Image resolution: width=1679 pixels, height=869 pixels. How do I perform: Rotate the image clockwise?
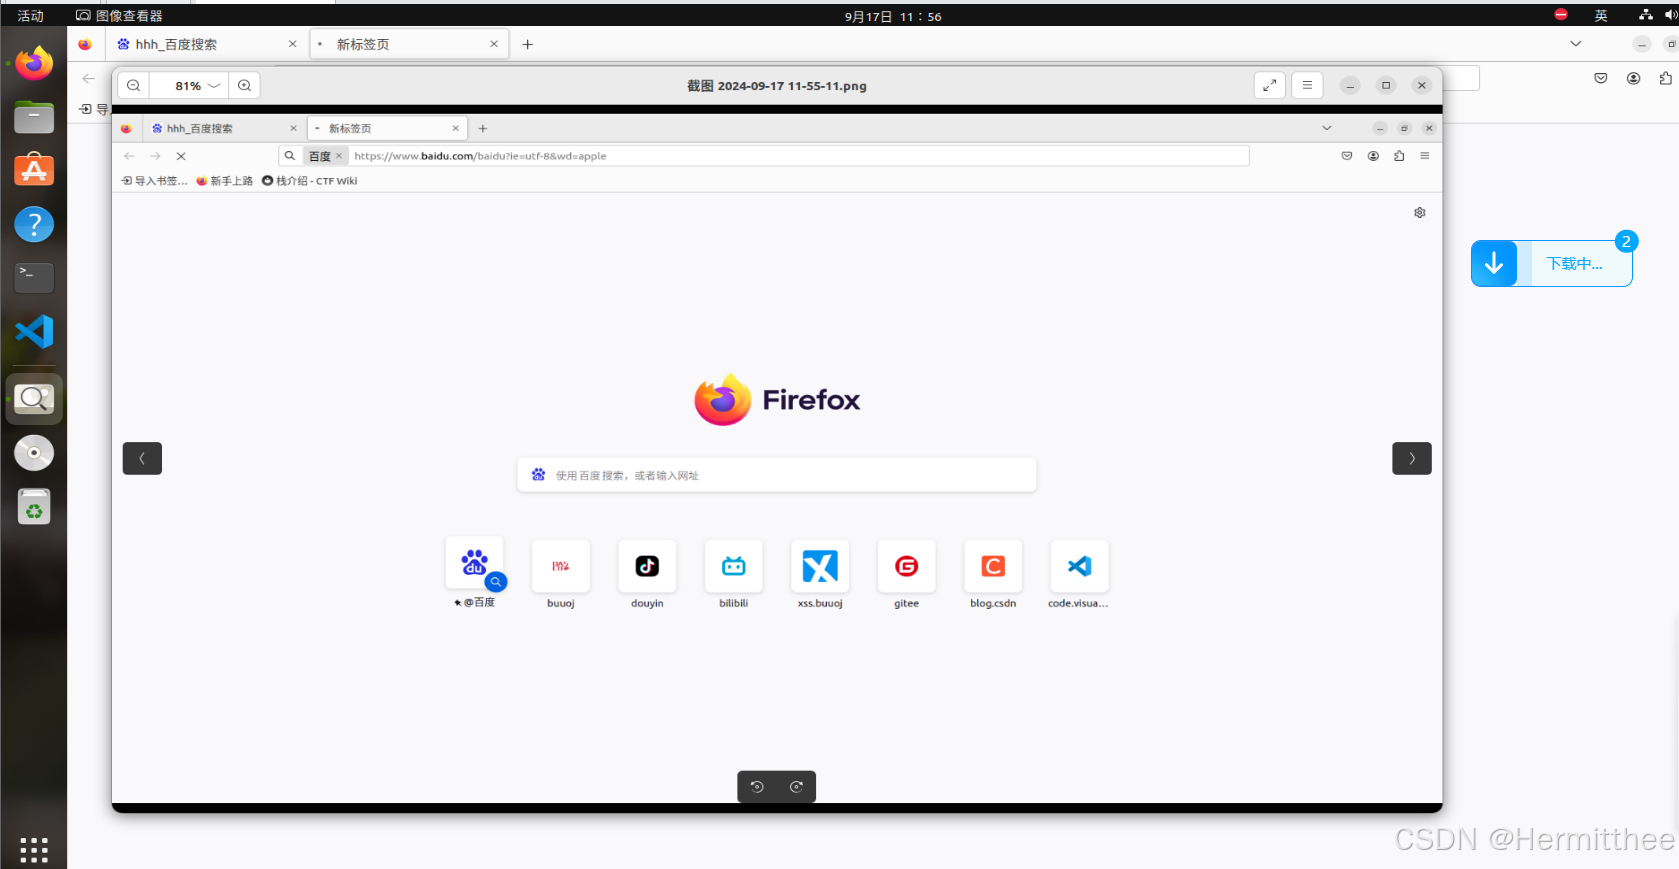(x=797, y=787)
